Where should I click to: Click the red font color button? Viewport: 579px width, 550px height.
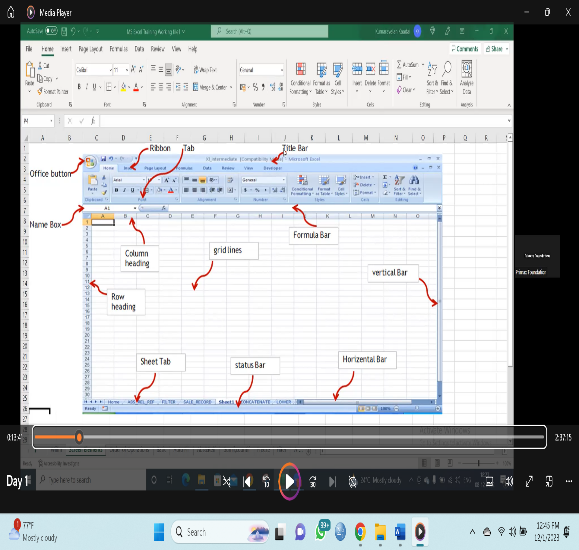[136, 87]
